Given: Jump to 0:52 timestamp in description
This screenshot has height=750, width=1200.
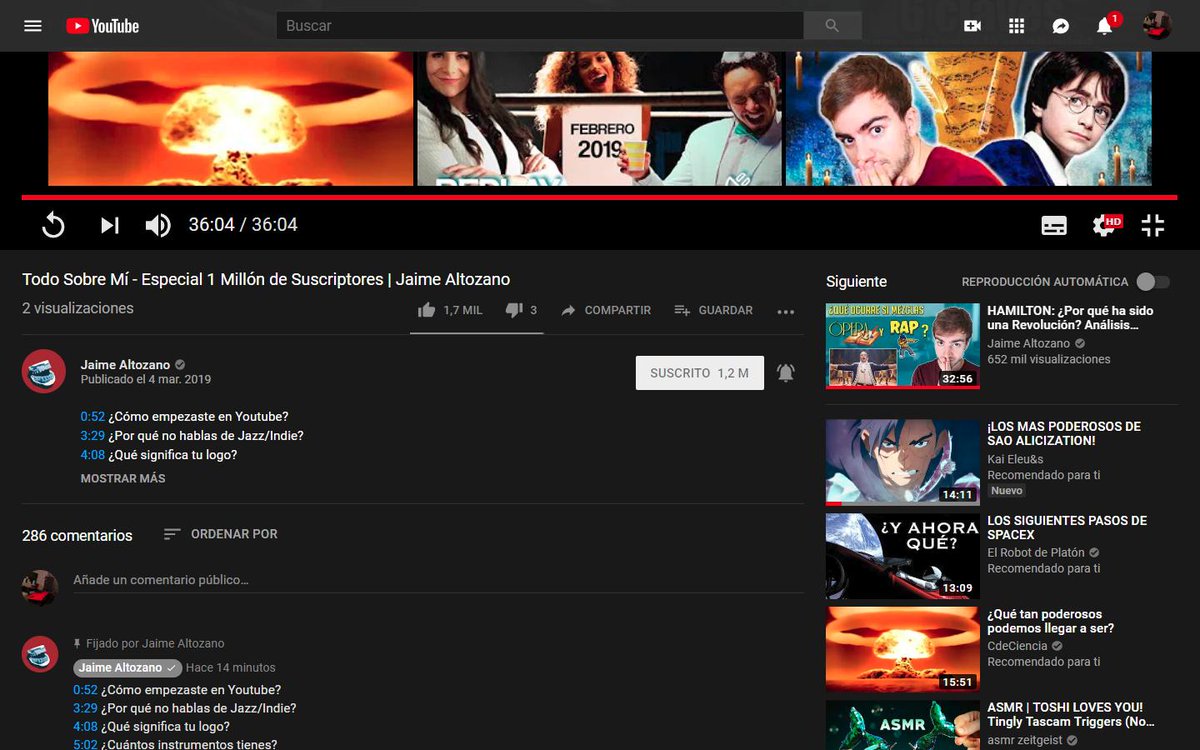Looking at the screenshot, I should pos(93,417).
